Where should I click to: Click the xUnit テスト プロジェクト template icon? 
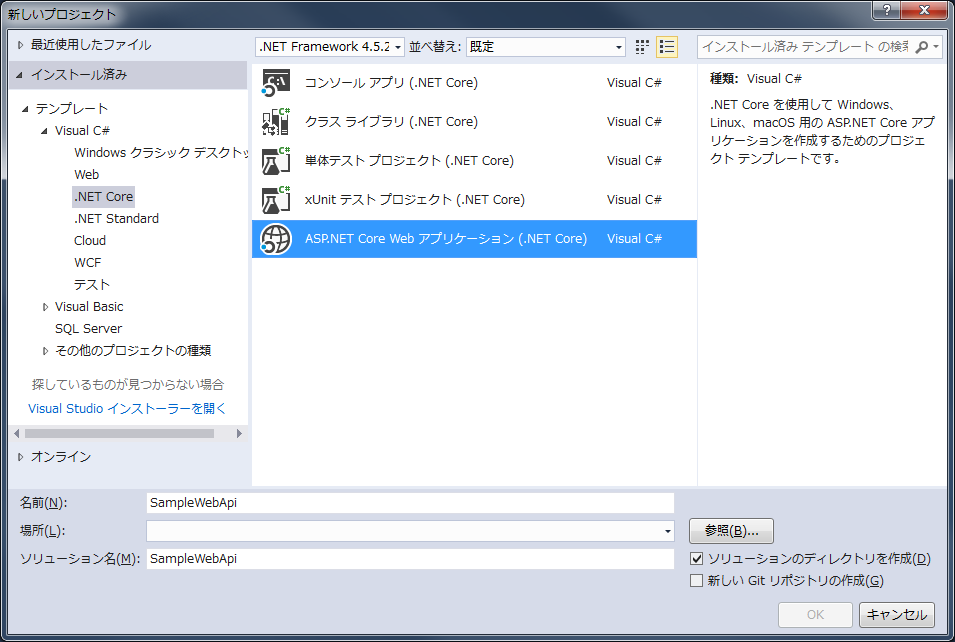click(276, 200)
